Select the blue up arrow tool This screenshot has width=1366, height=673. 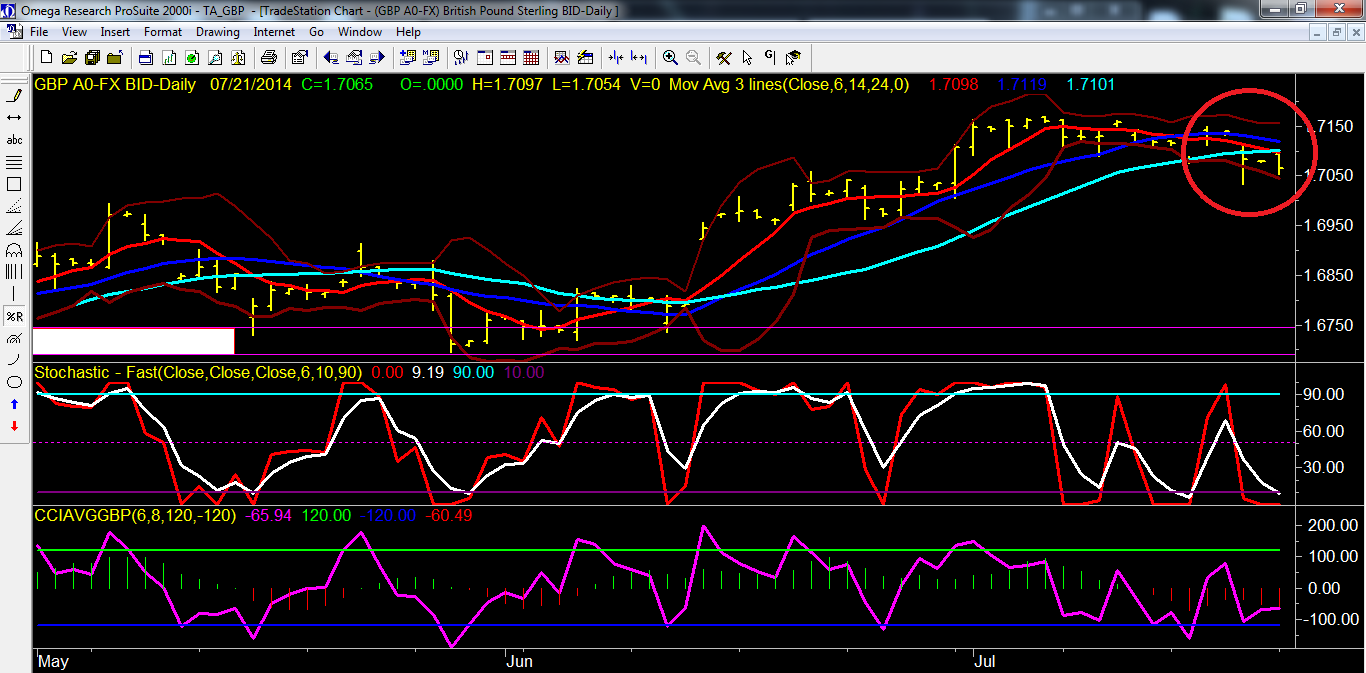point(15,404)
